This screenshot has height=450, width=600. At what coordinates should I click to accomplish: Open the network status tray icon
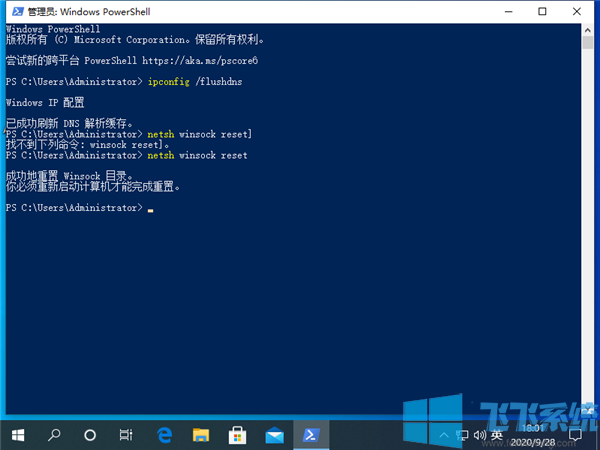(462, 435)
